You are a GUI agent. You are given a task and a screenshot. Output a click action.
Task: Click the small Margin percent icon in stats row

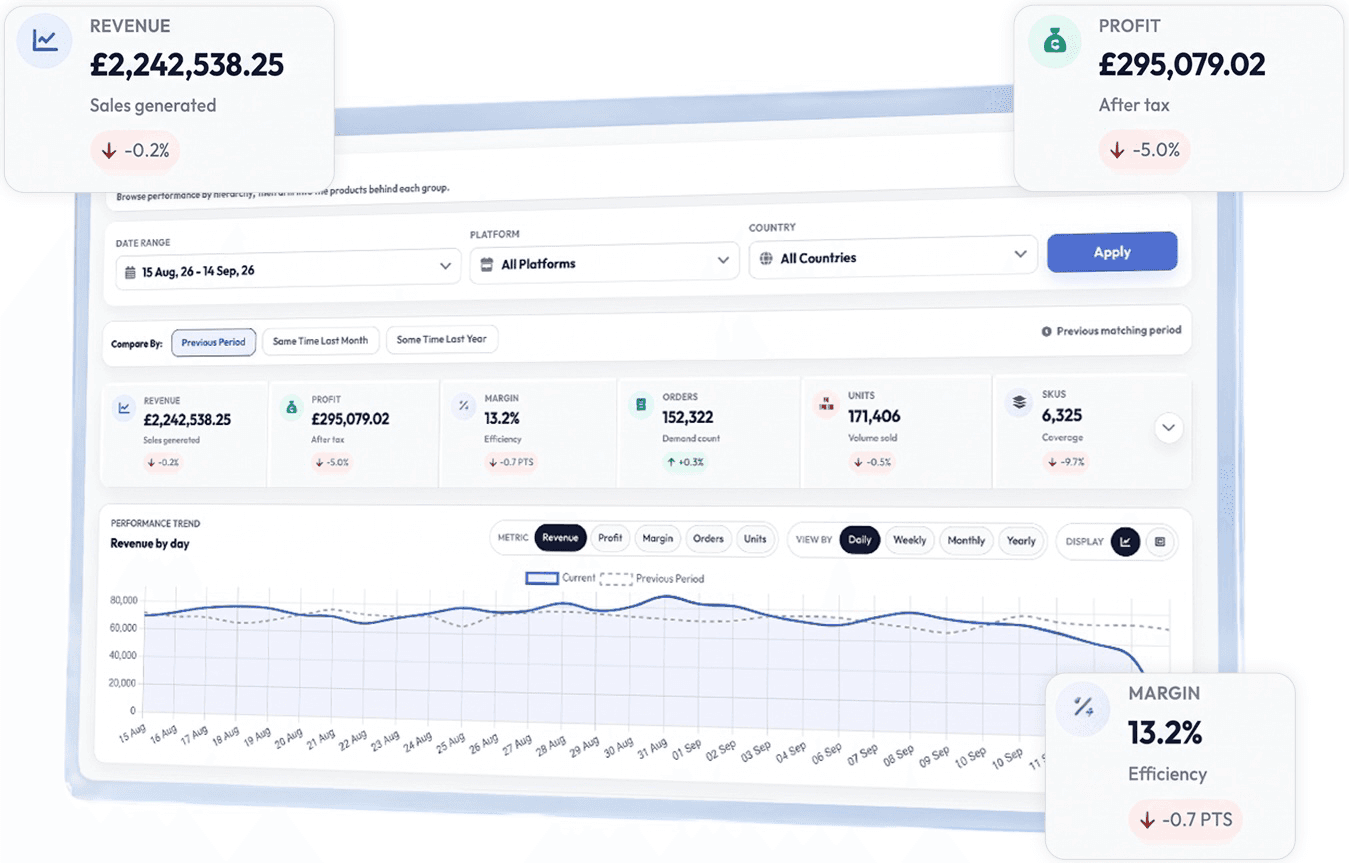pyautogui.click(x=463, y=406)
